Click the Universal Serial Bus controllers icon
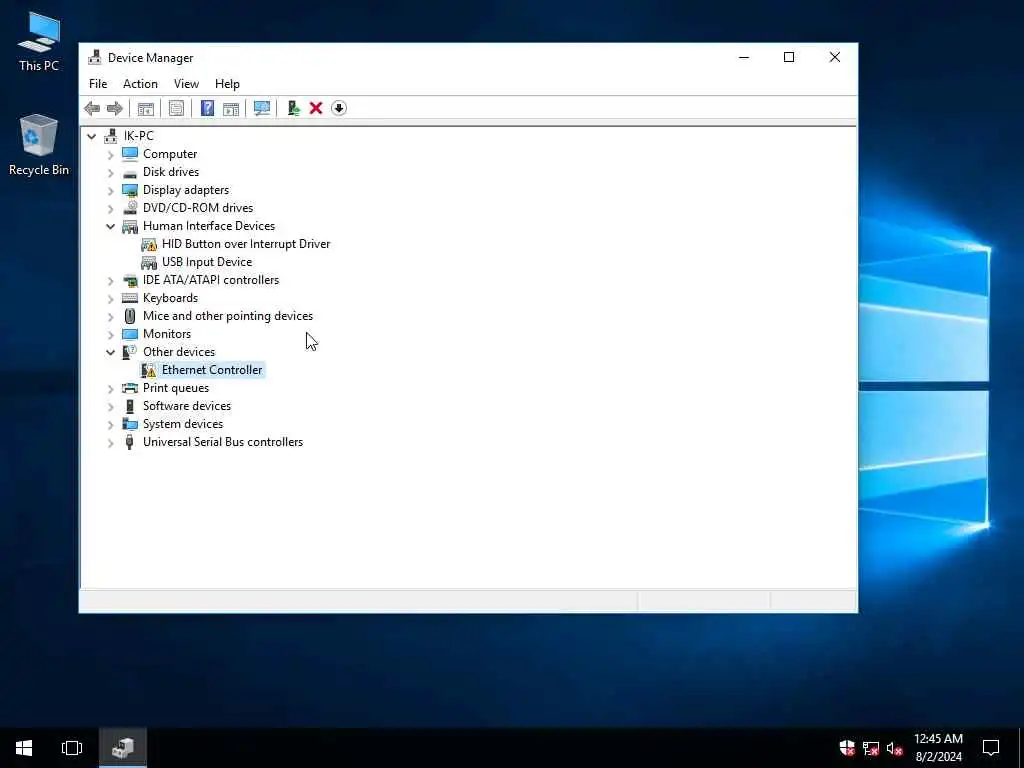This screenshot has width=1024, height=768. pos(130,442)
